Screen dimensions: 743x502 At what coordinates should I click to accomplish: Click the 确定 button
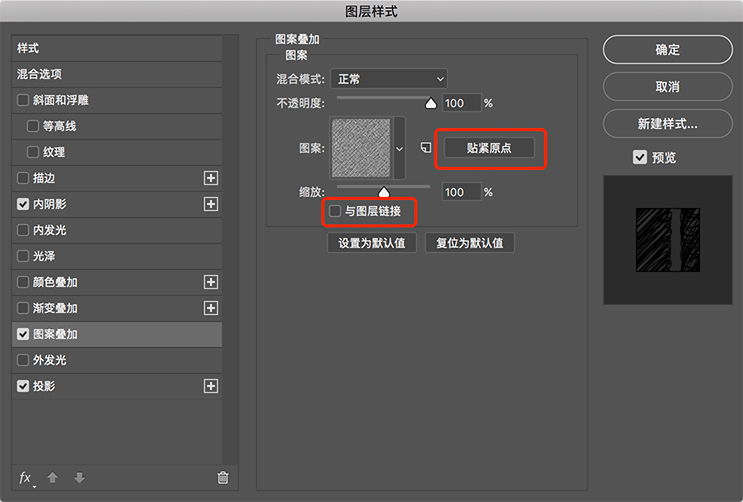[x=667, y=50]
